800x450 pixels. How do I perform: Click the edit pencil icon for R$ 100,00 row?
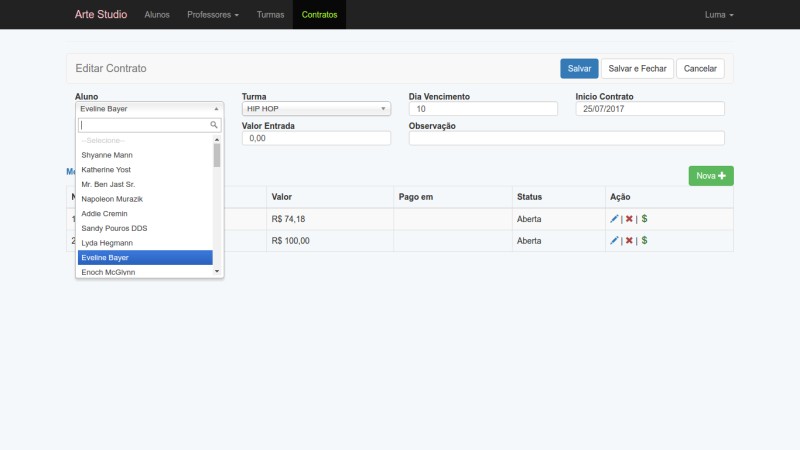coord(614,241)
